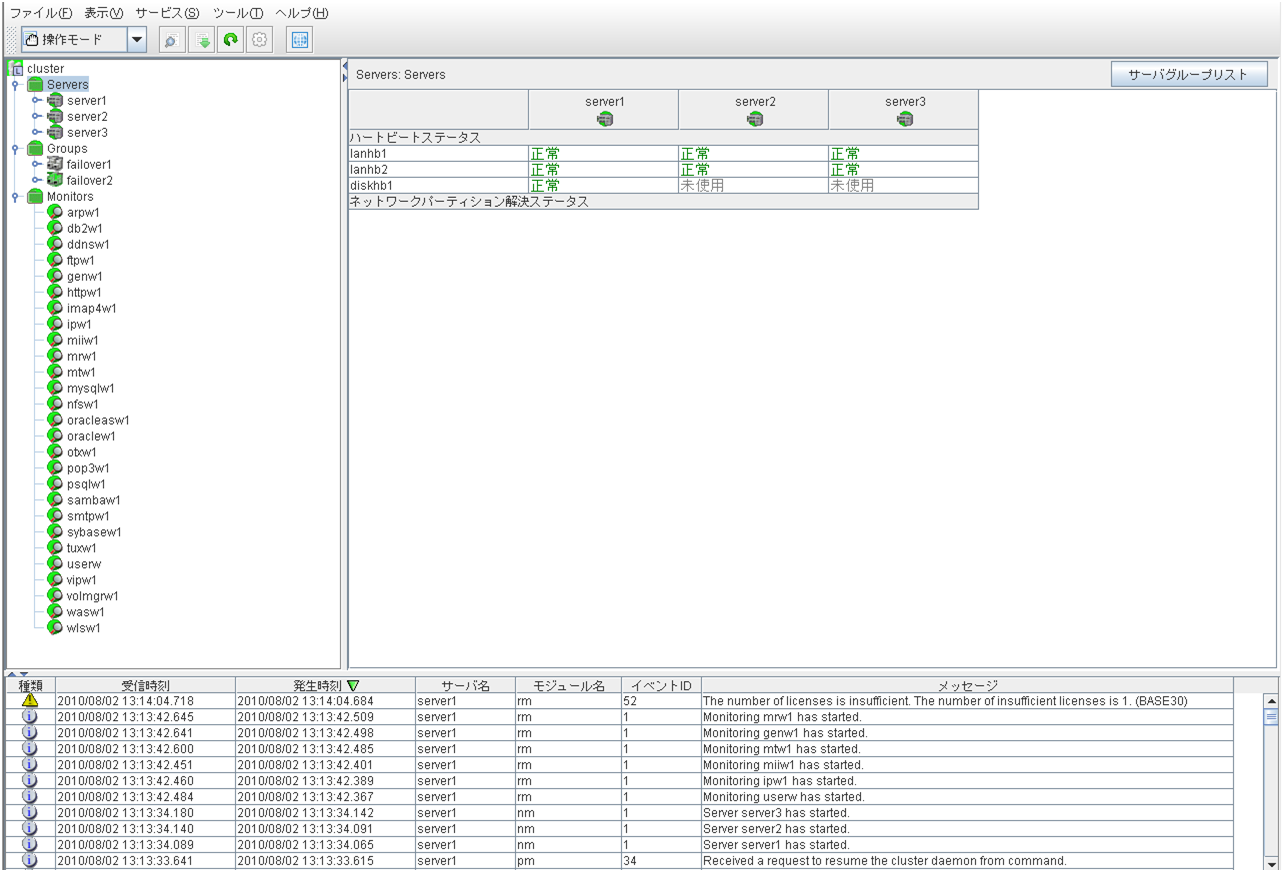Click the サーバグループリスト button
This screenshot has height=872, width=1284.
pos(1188,75)
